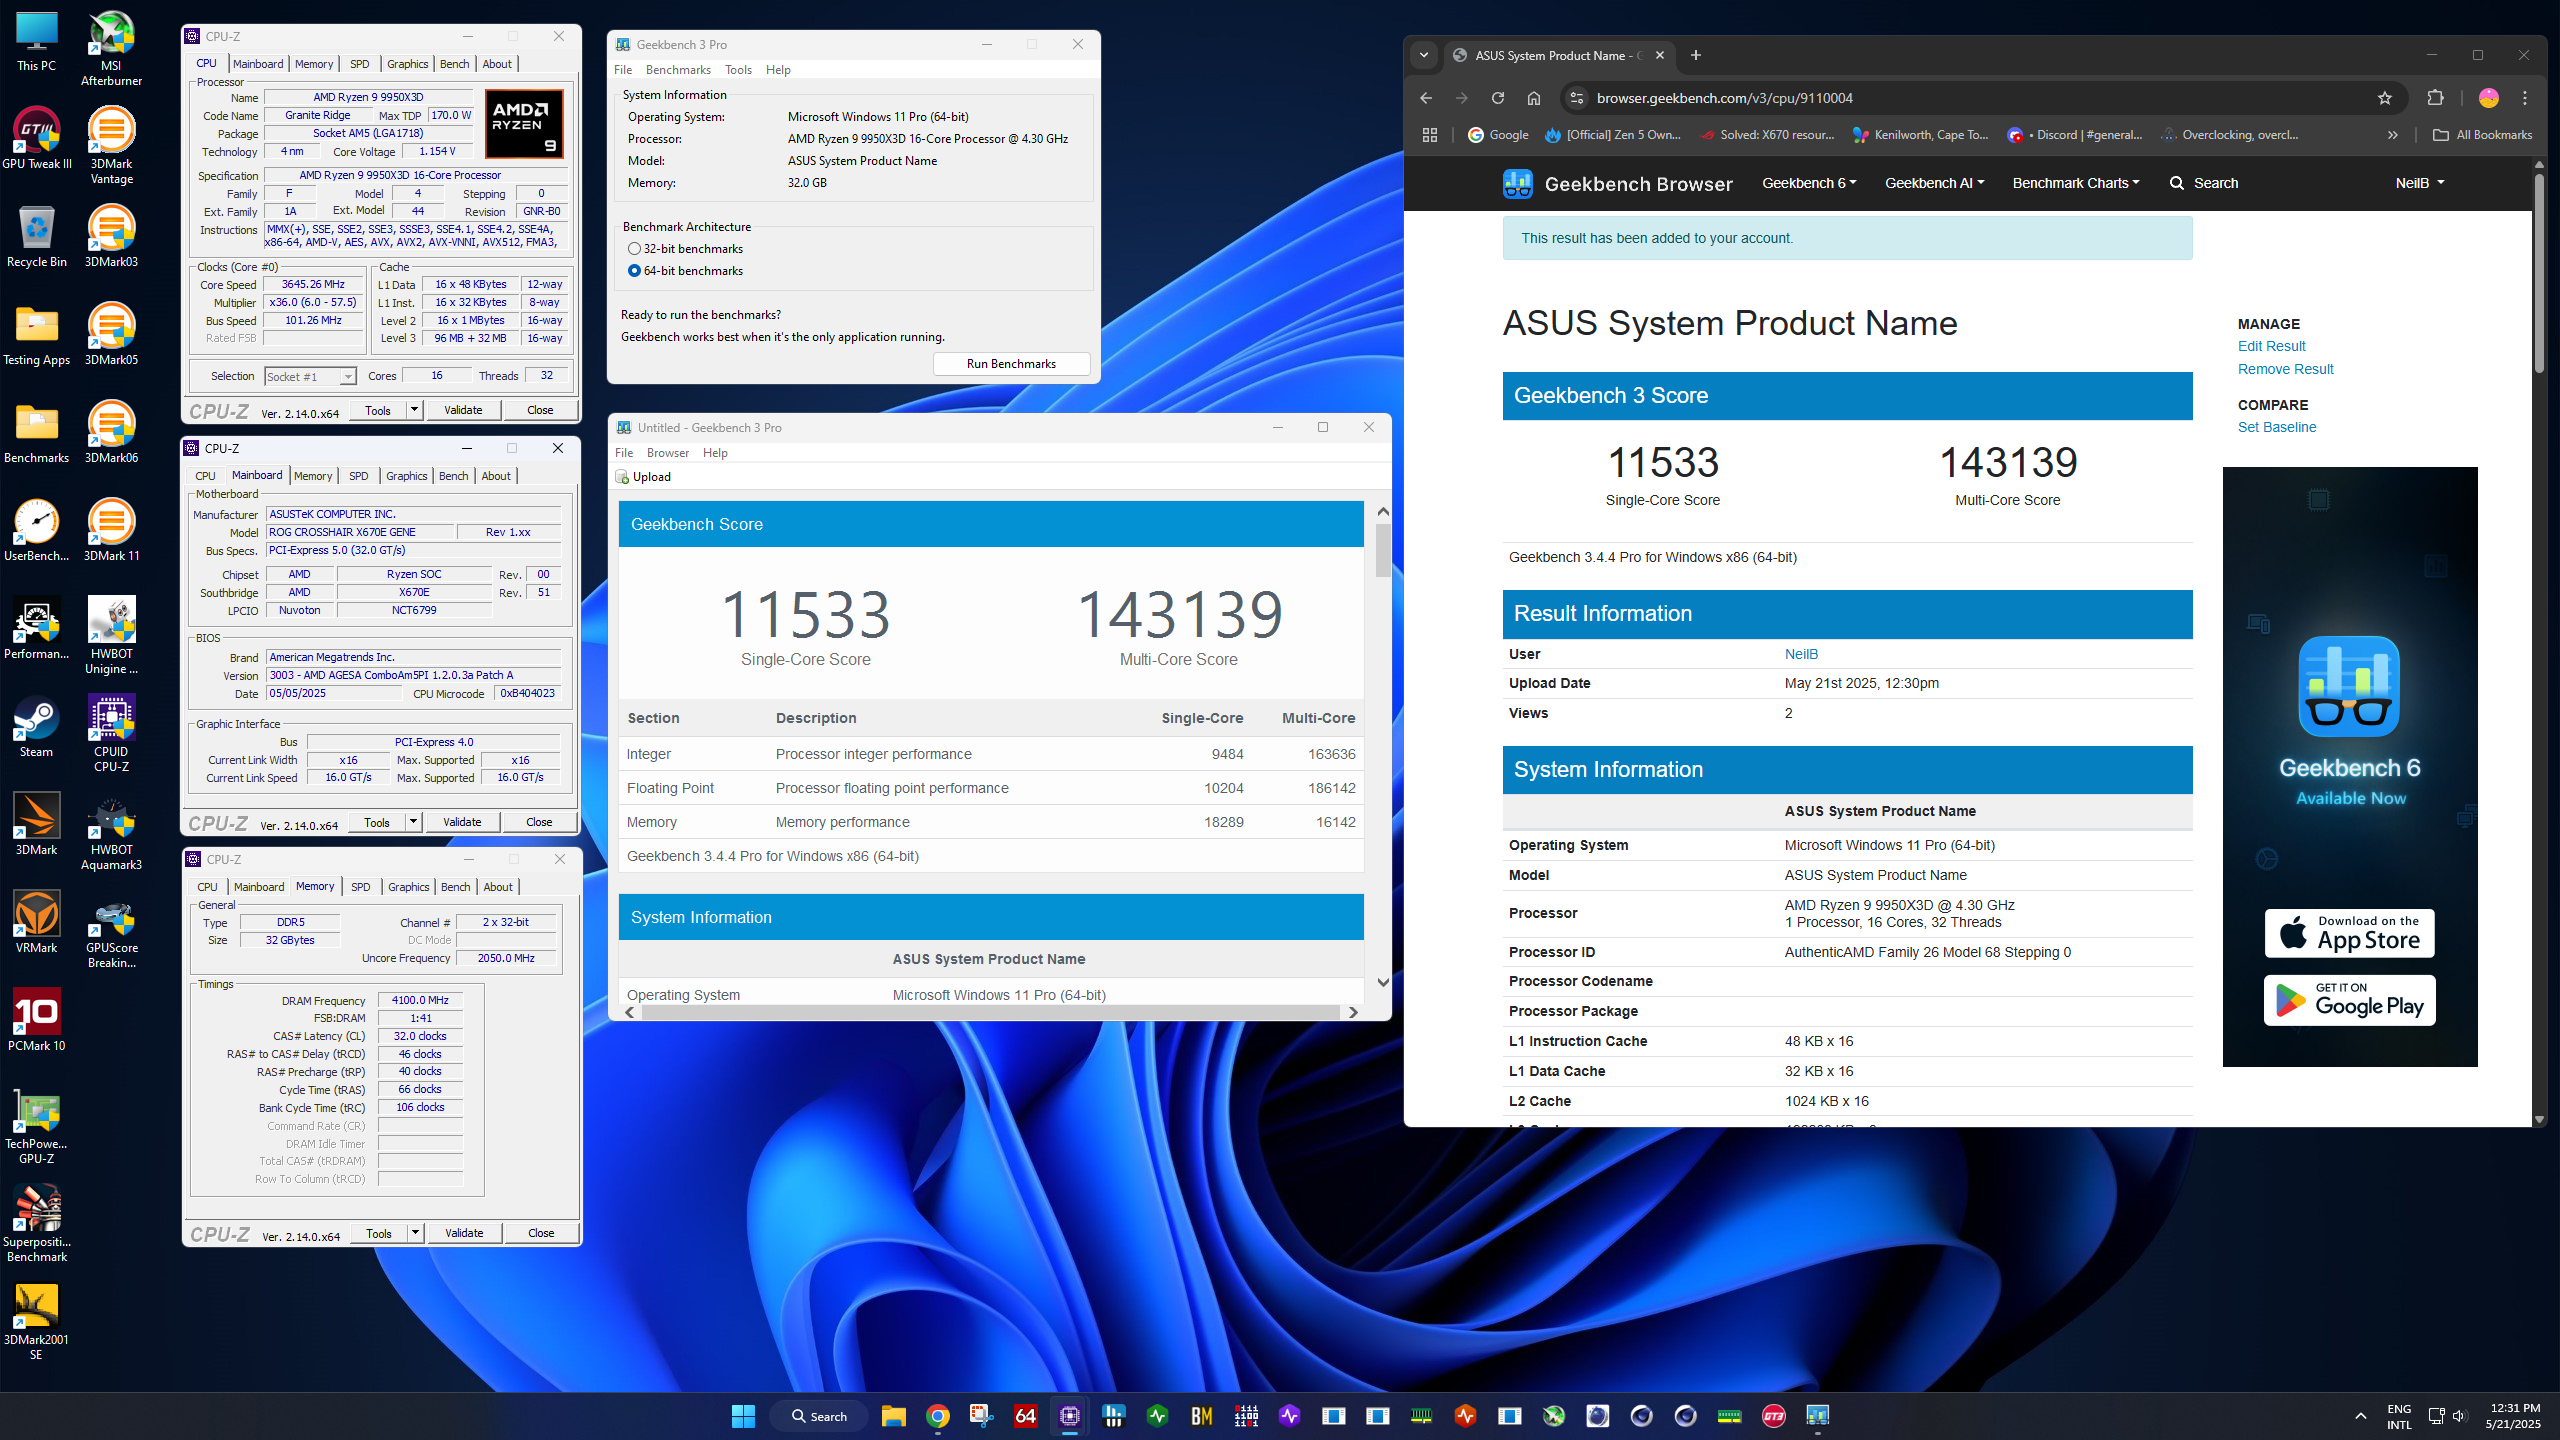2560x1440 pixels.
Task: Open PCMark 10 desktop icon
Action: (37, 1020)
